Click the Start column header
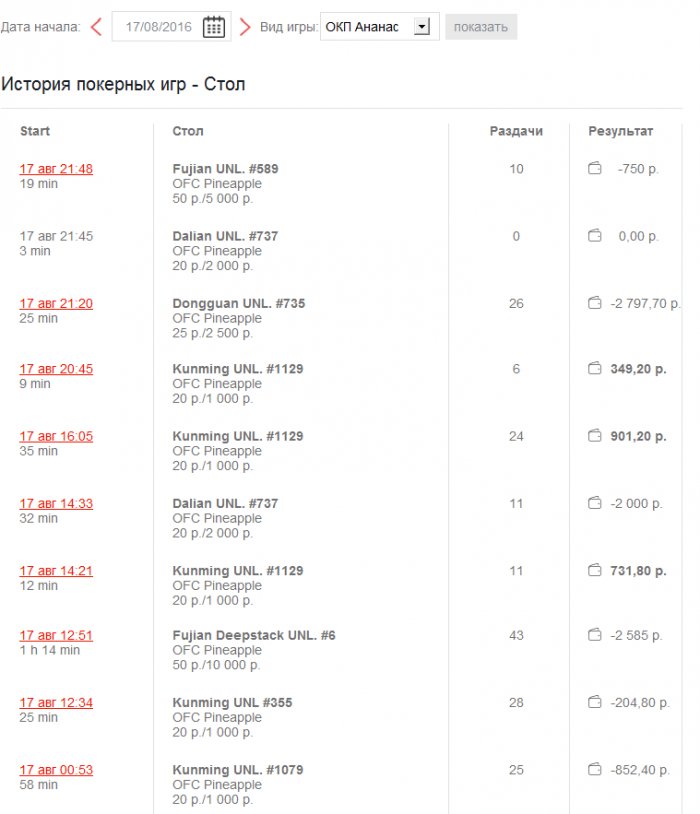This screenshot has width=700, height=814. pos(35,131)
